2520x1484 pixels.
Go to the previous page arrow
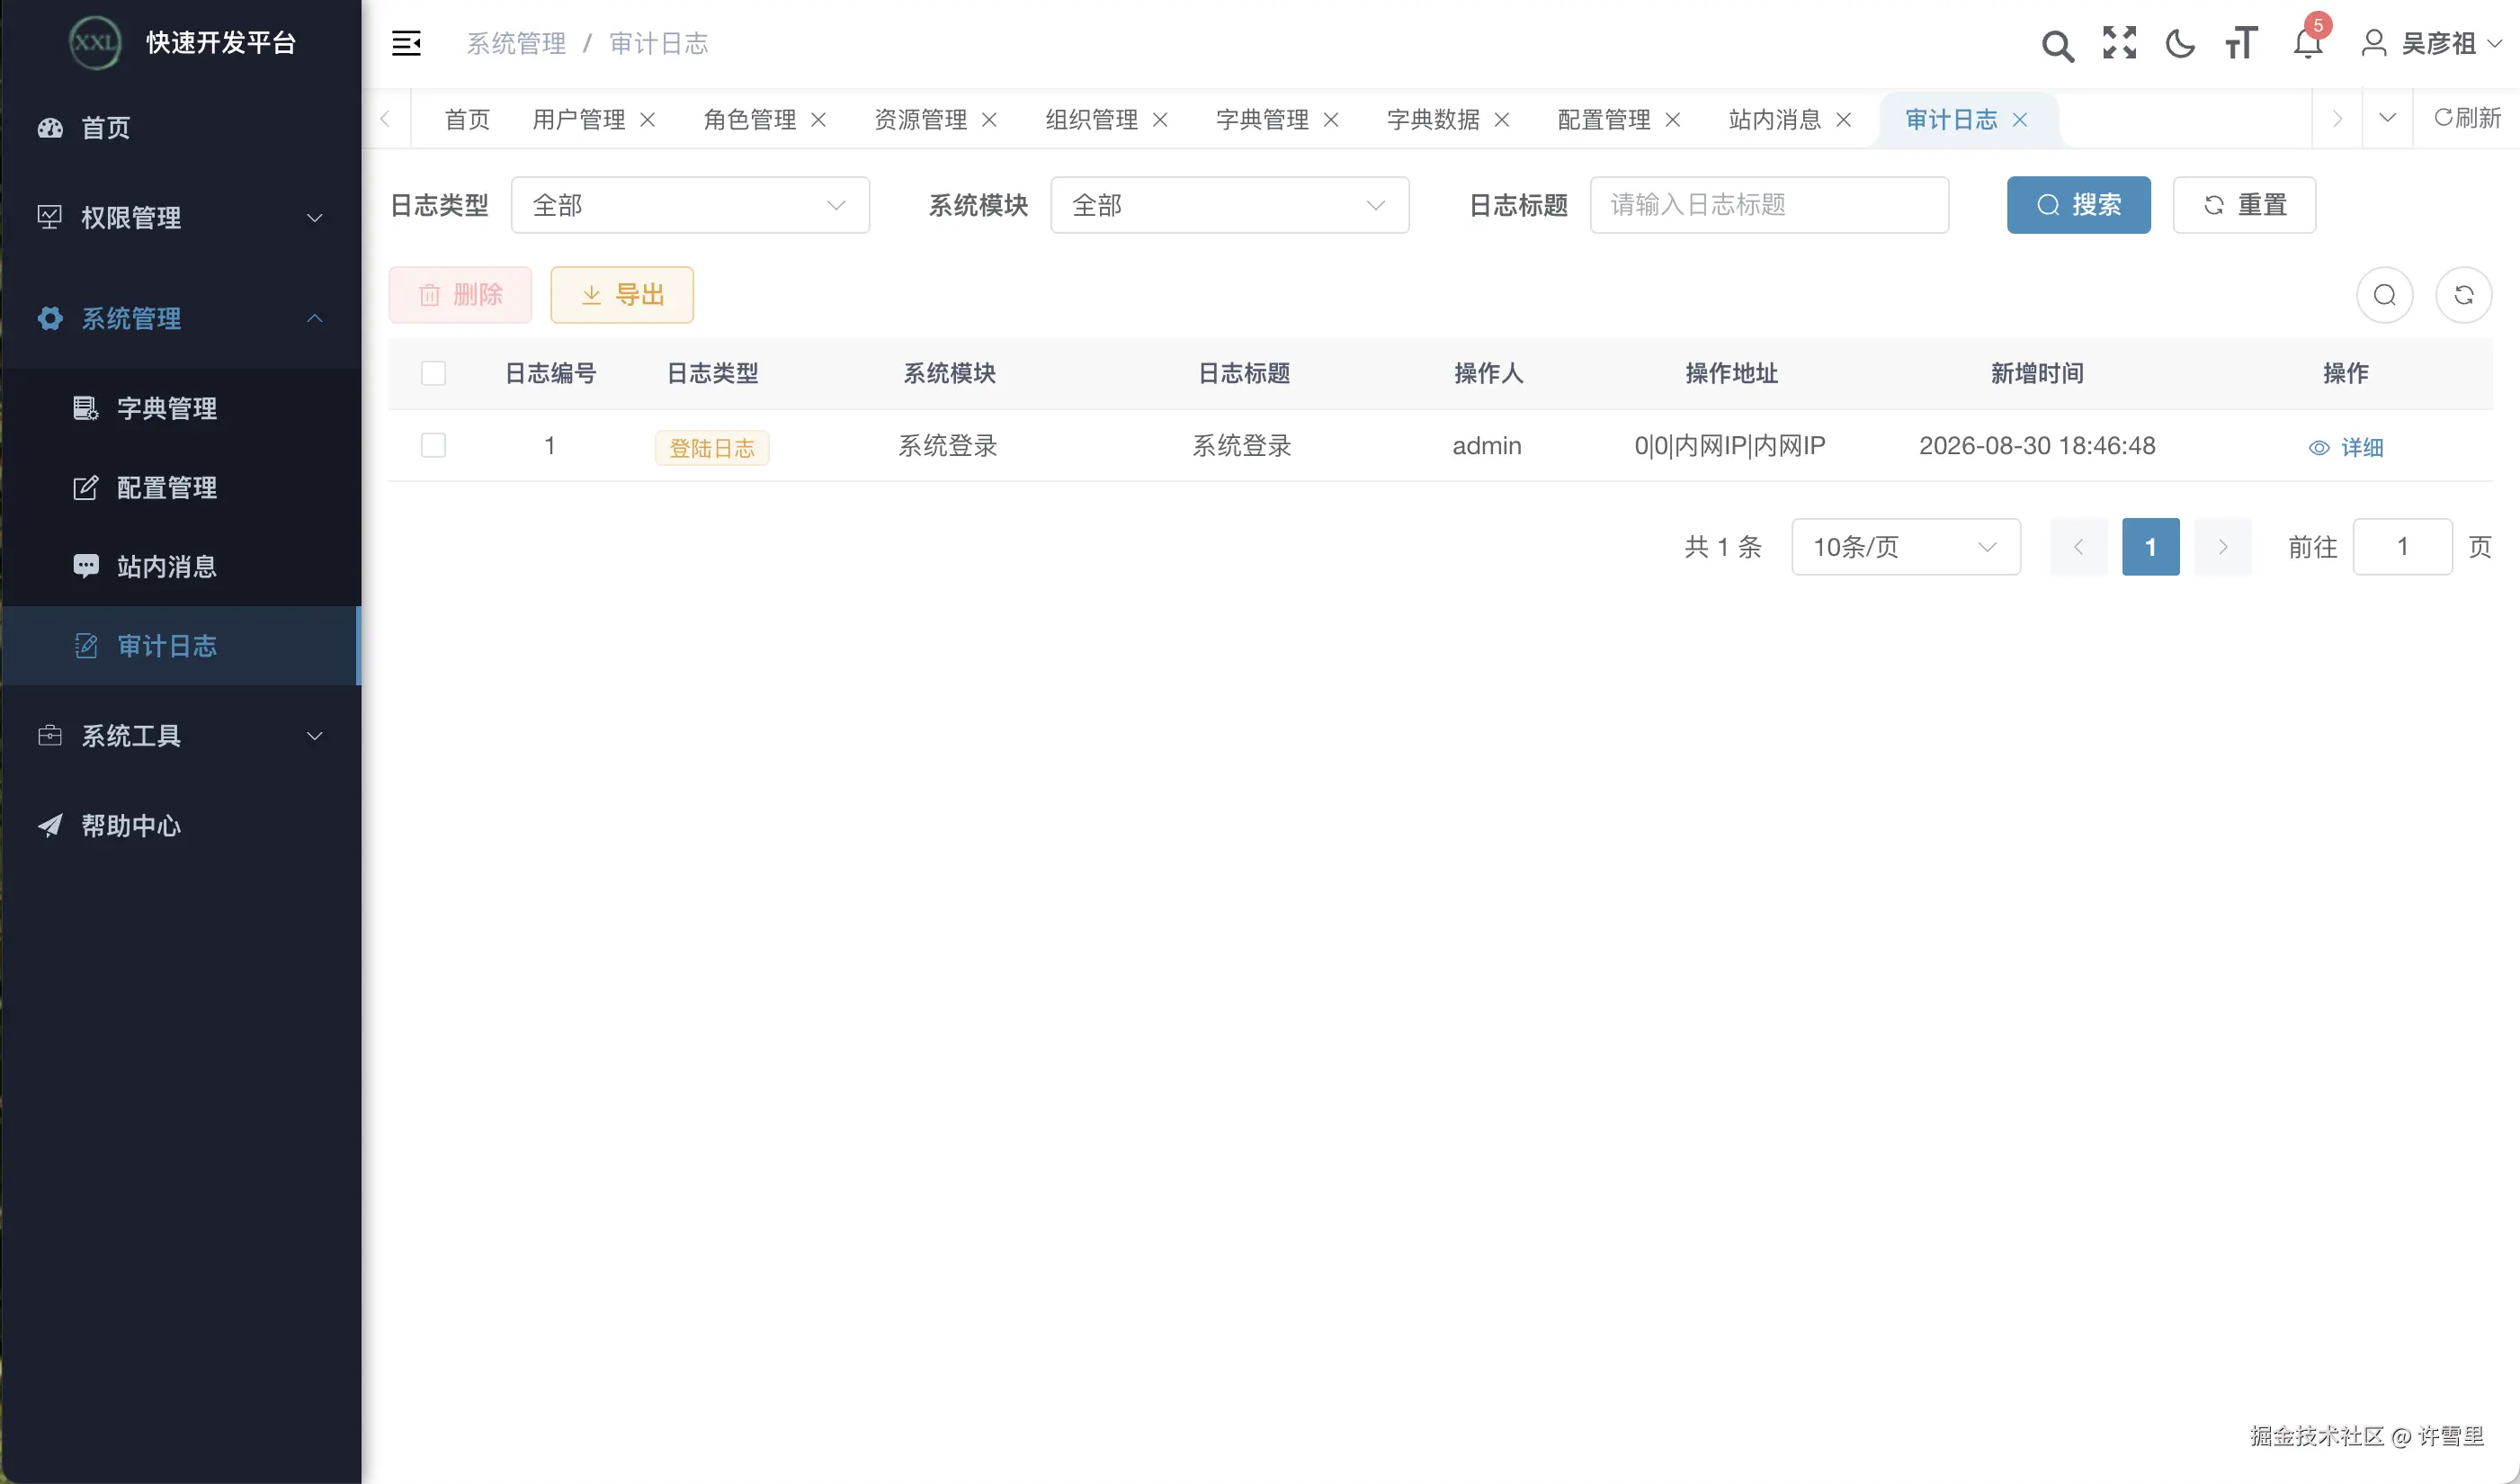(x=2078, y=547)
